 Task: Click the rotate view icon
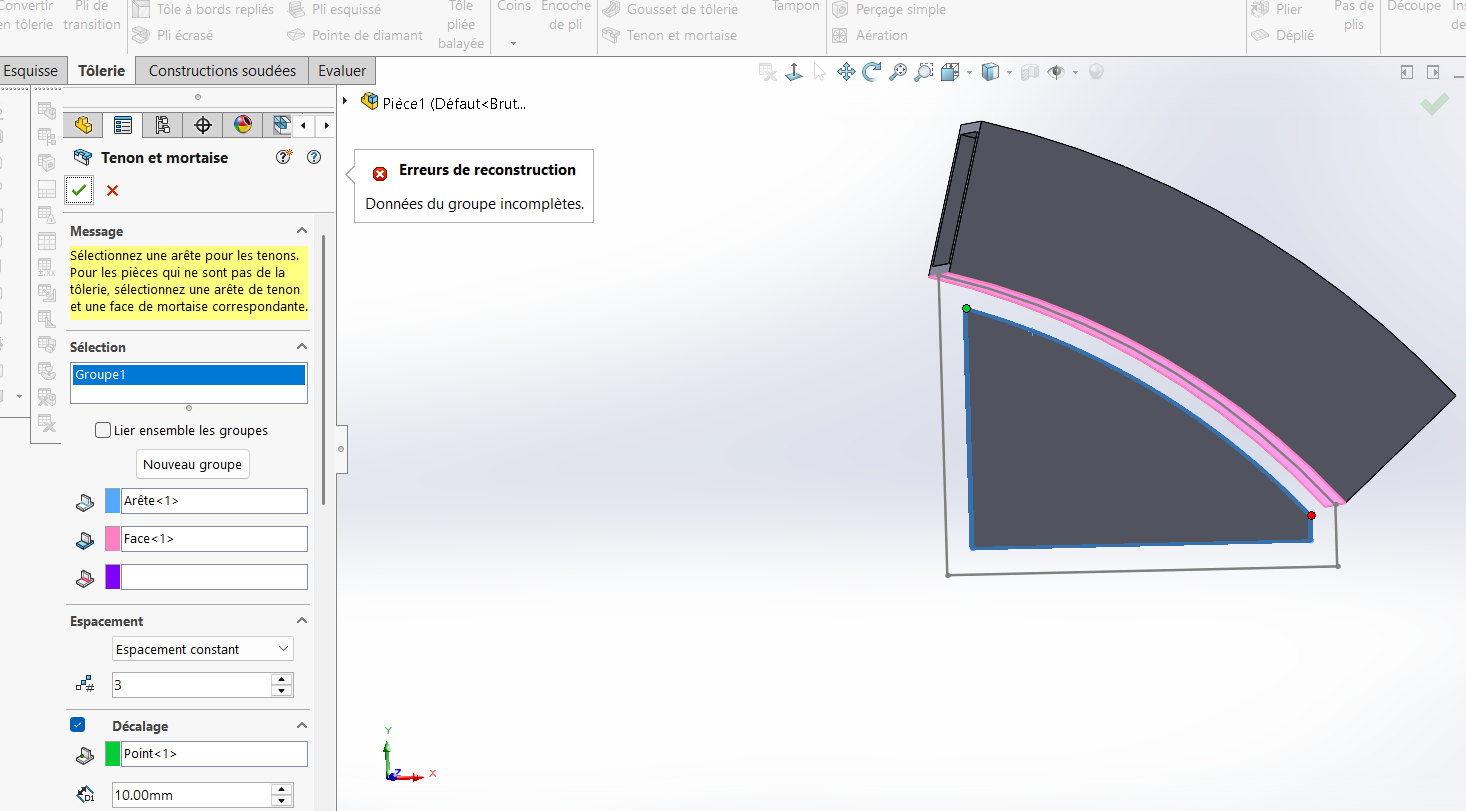pyautogui.click(x=872, y=72)
